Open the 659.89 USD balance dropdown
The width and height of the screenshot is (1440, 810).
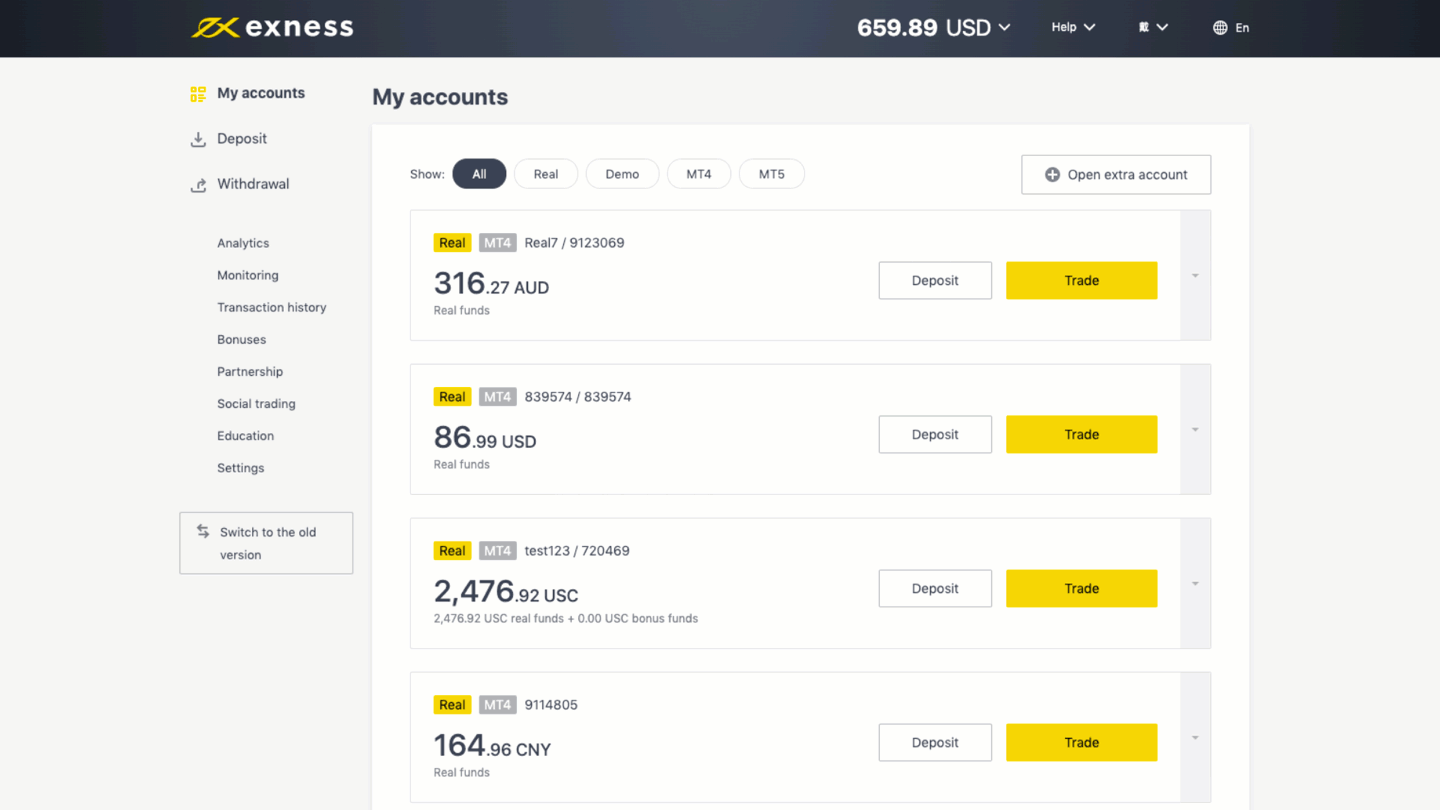click(933, 28)
